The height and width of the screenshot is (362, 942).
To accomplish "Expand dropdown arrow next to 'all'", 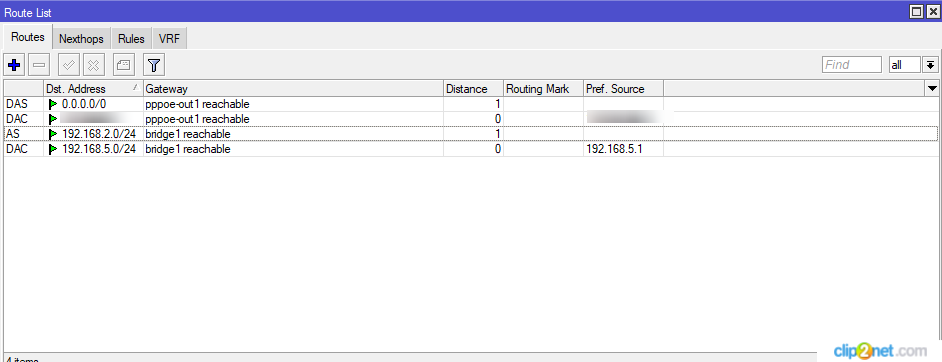I will pyautogui.click(x=930, y=65).
